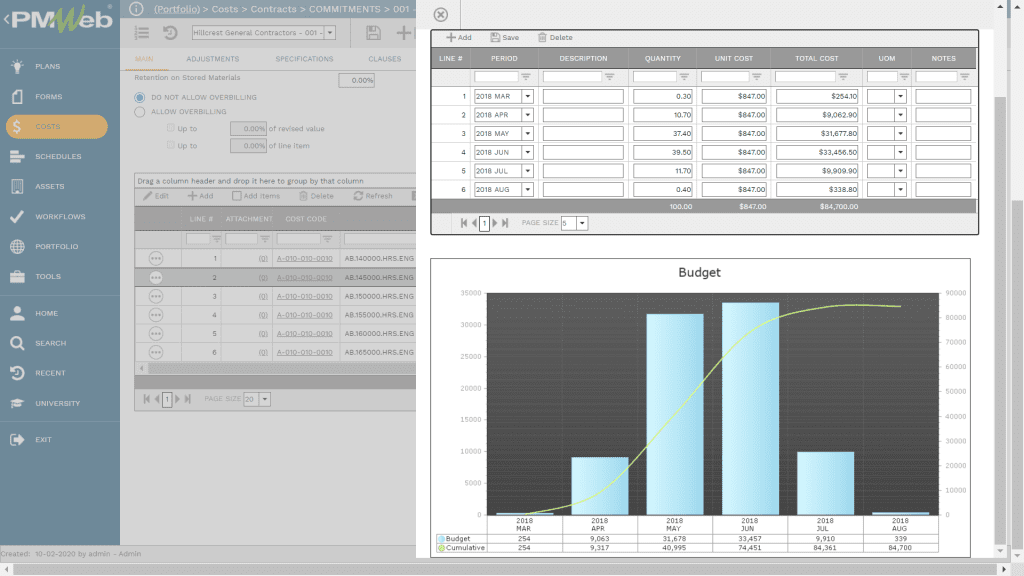Click Retention on Stored Materials field

click(x=357, y=80)
